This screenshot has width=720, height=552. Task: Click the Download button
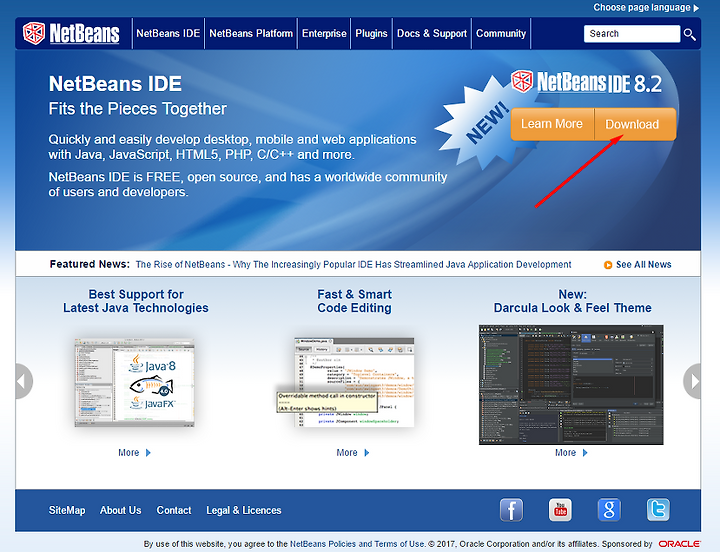click(x=635, y=124)
